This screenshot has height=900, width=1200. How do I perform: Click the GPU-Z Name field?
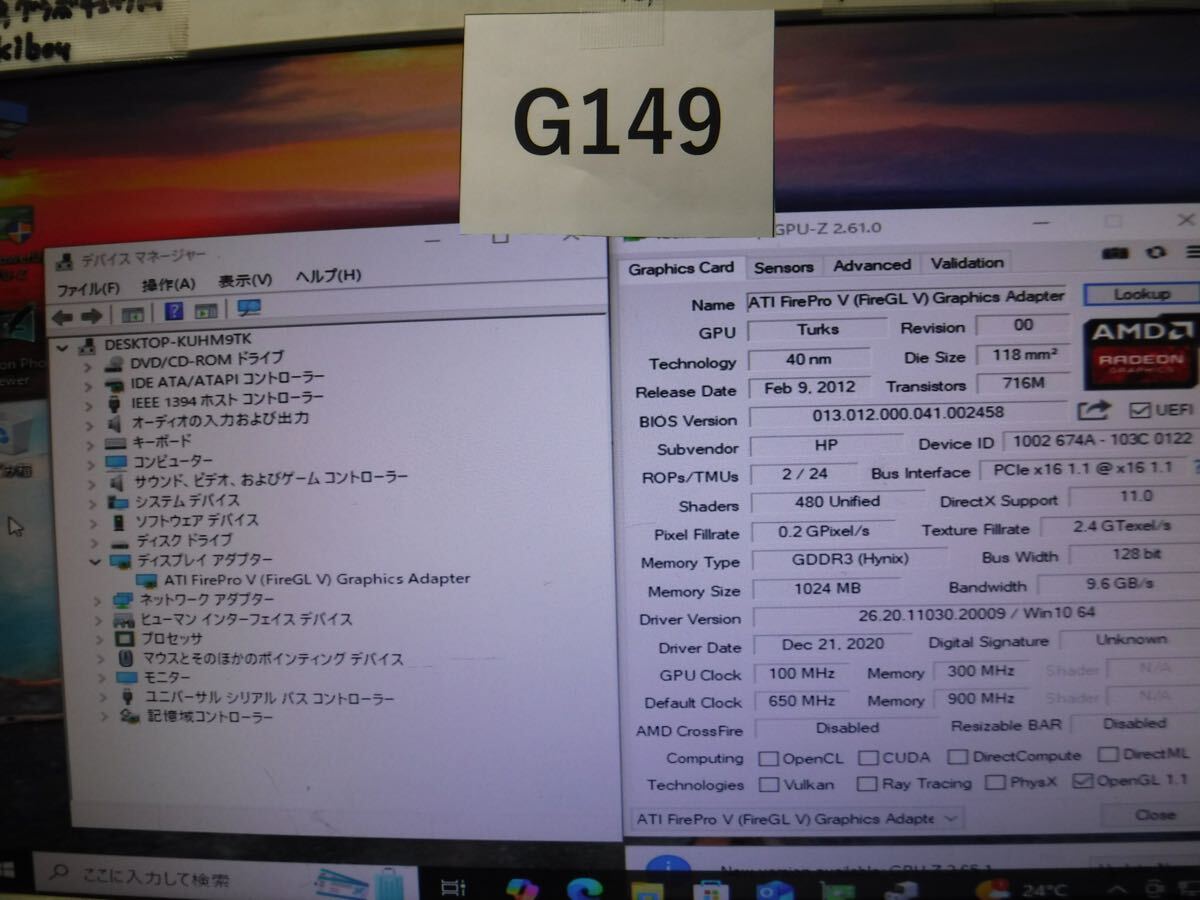[907, 297]
